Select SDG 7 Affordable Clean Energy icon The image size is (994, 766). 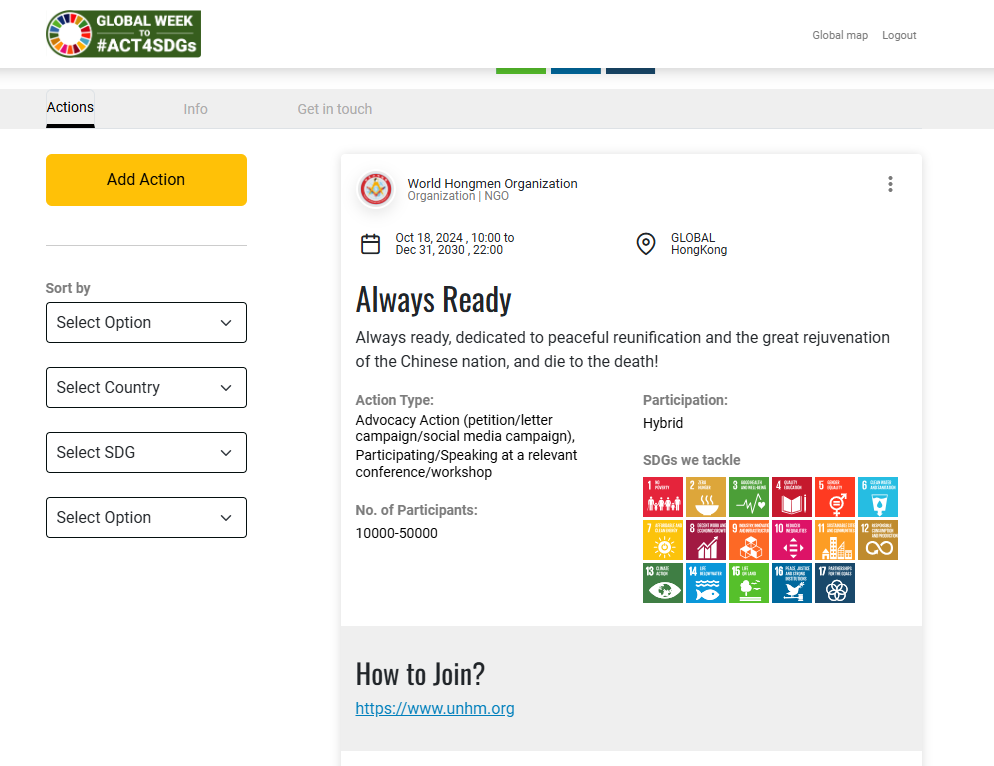pos(663,540)
